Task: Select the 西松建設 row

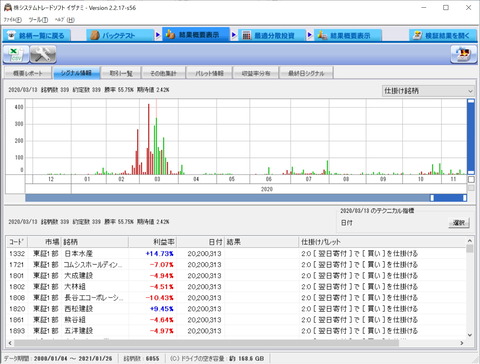Action: pyautogui.click(x=236, y=309)
